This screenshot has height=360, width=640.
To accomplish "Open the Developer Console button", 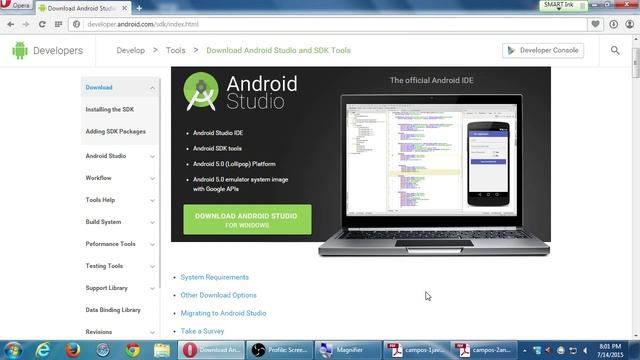I will point(543,50).
